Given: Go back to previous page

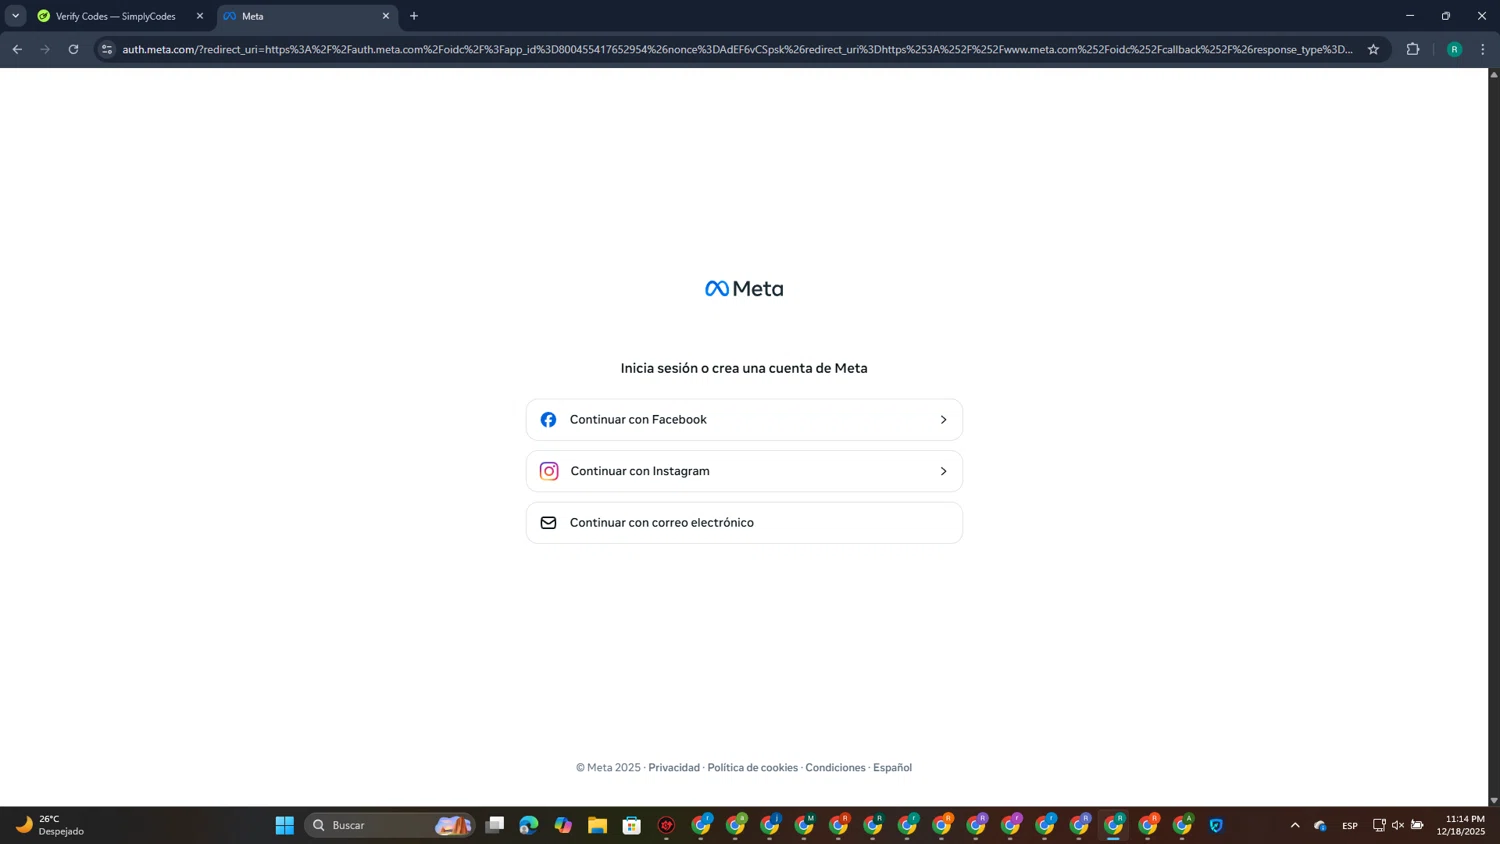Looking at the screenshot, I should click(17, 49).
